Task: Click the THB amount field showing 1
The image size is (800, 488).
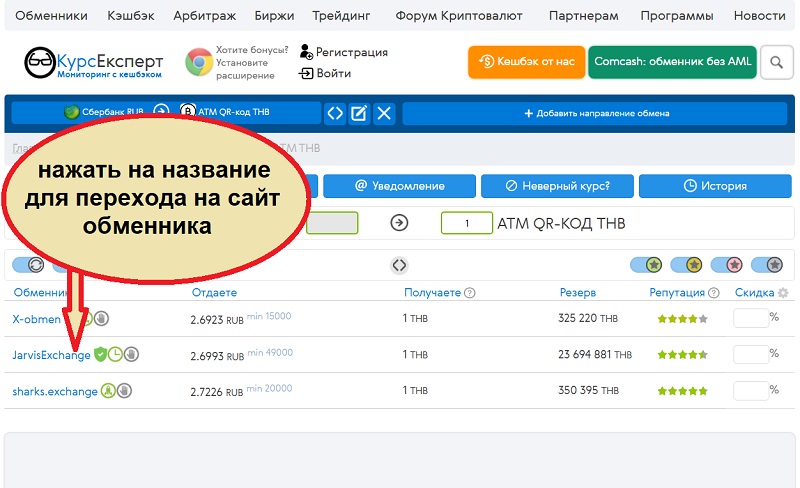Action: point(467,223)
